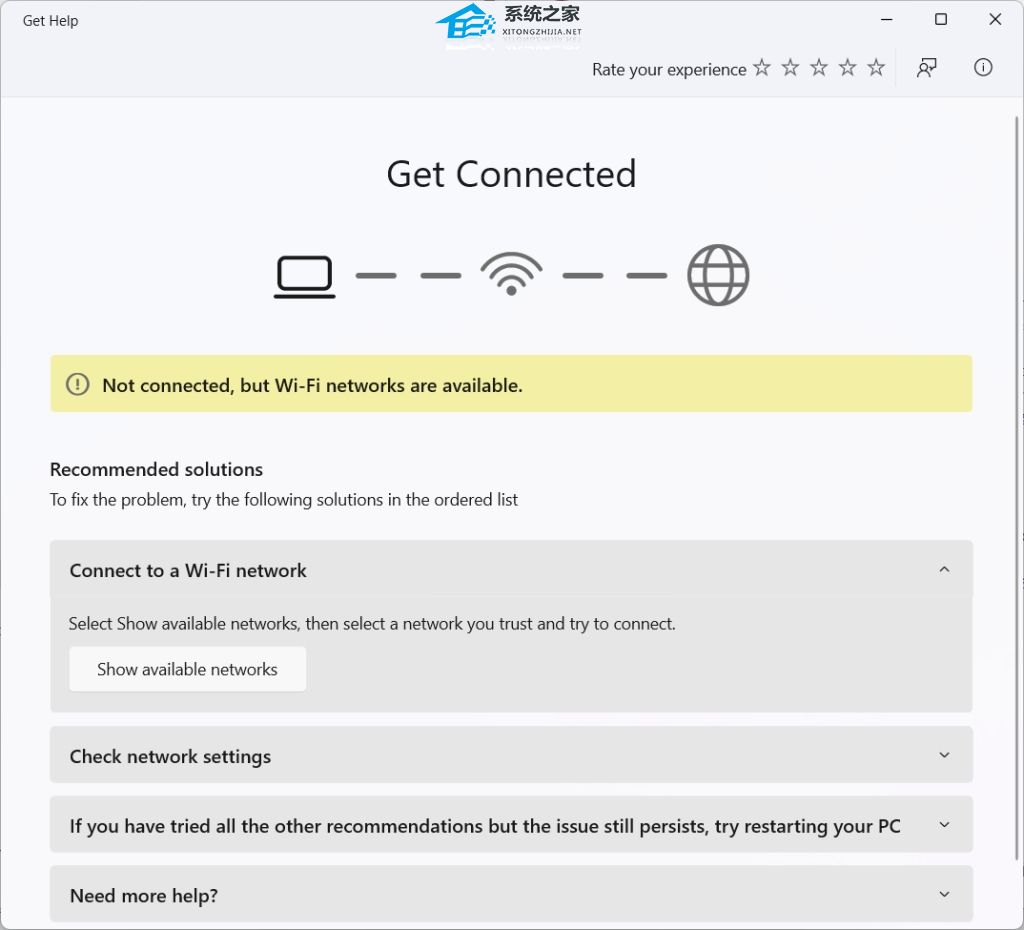Image resolution: width=1024 pixels, height=930 pixels.
Task: Expand the Need more help section
Action: (x=944, y=895)
